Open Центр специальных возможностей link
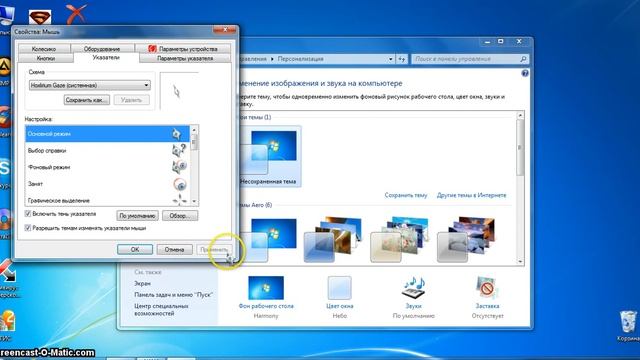Viewport: 640px width, 360px height. coord(161,309)
